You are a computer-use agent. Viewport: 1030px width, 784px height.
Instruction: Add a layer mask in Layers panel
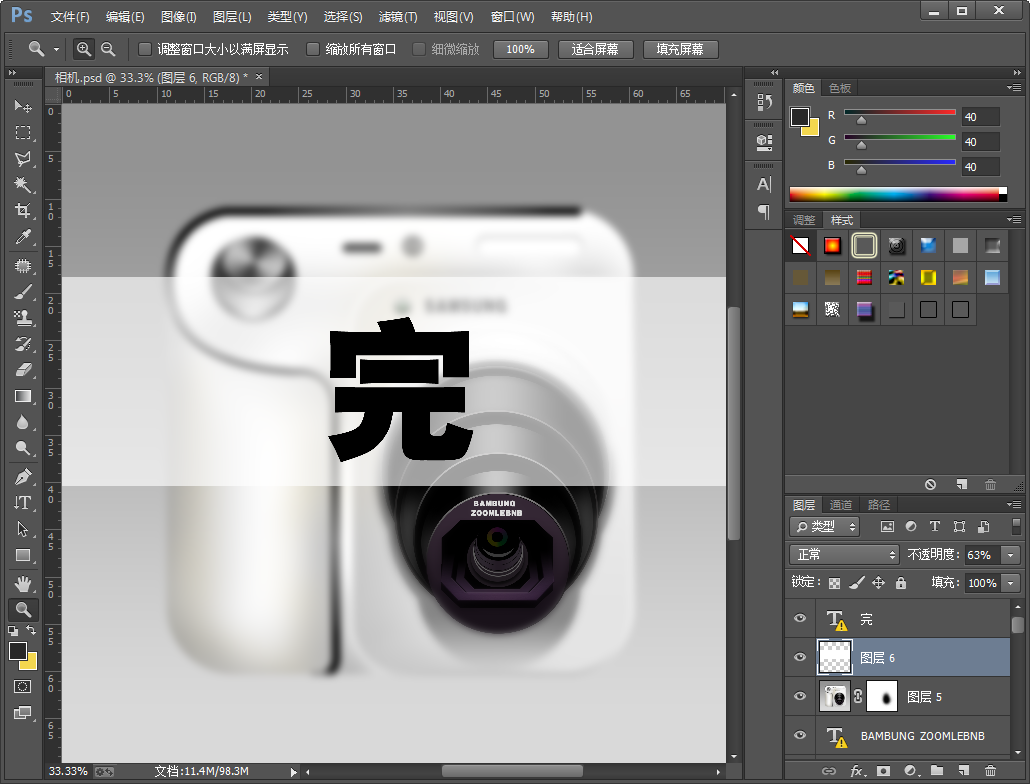[883, 771]
